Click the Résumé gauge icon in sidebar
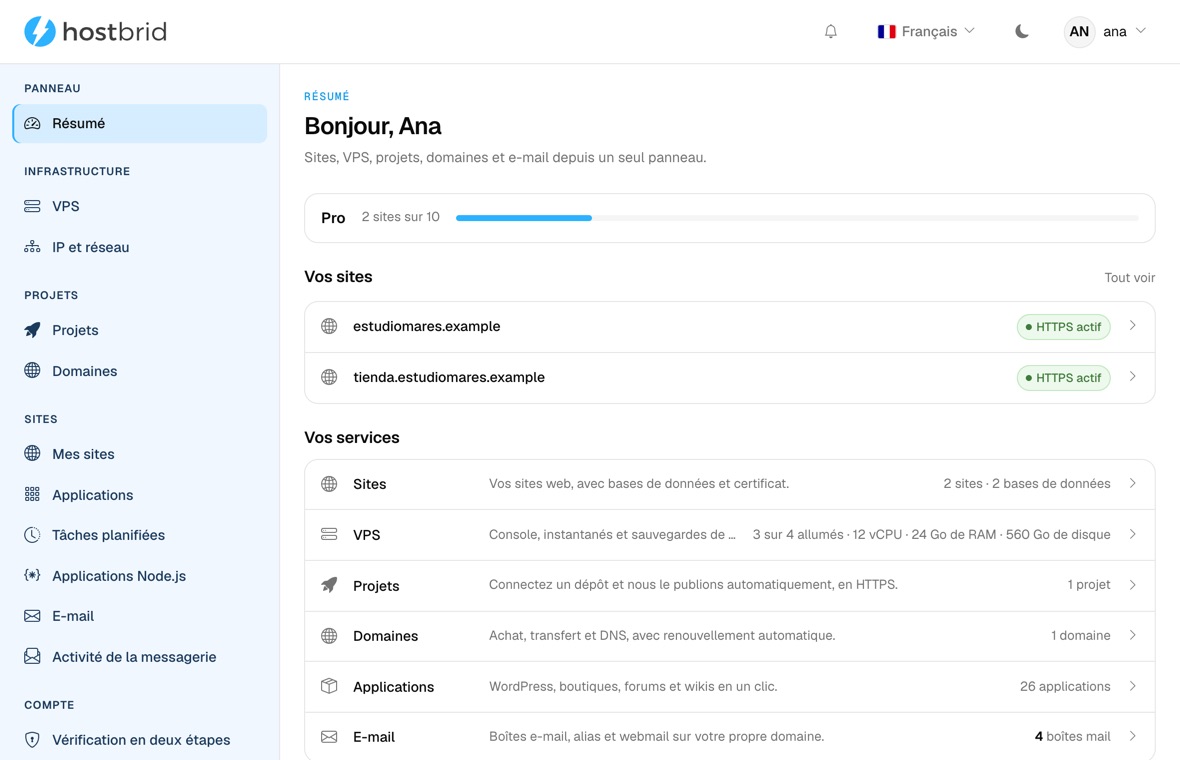 pos(32,123)
